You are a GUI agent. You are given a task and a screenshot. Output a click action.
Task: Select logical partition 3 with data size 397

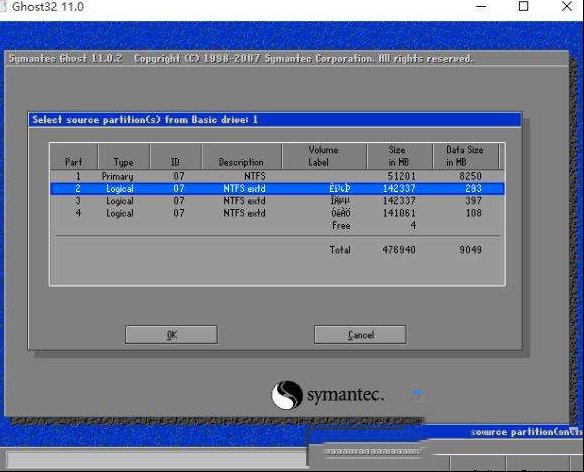coord(277,201)
